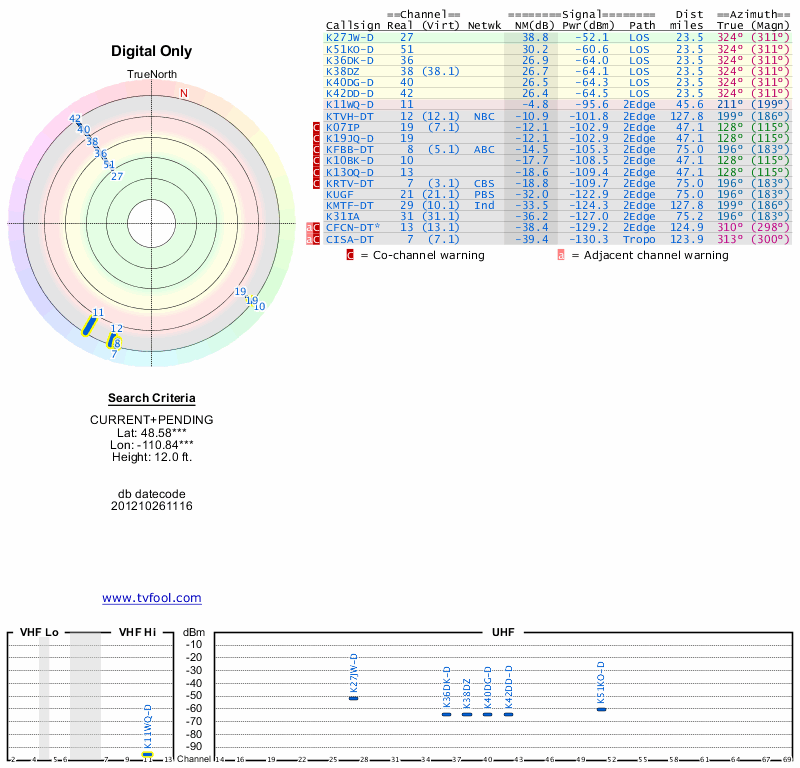Image resolution: width=800 pixels, height=768 pixels.
Task: Click the channel 27 label on the radar
Action: (x=117, y=176)
